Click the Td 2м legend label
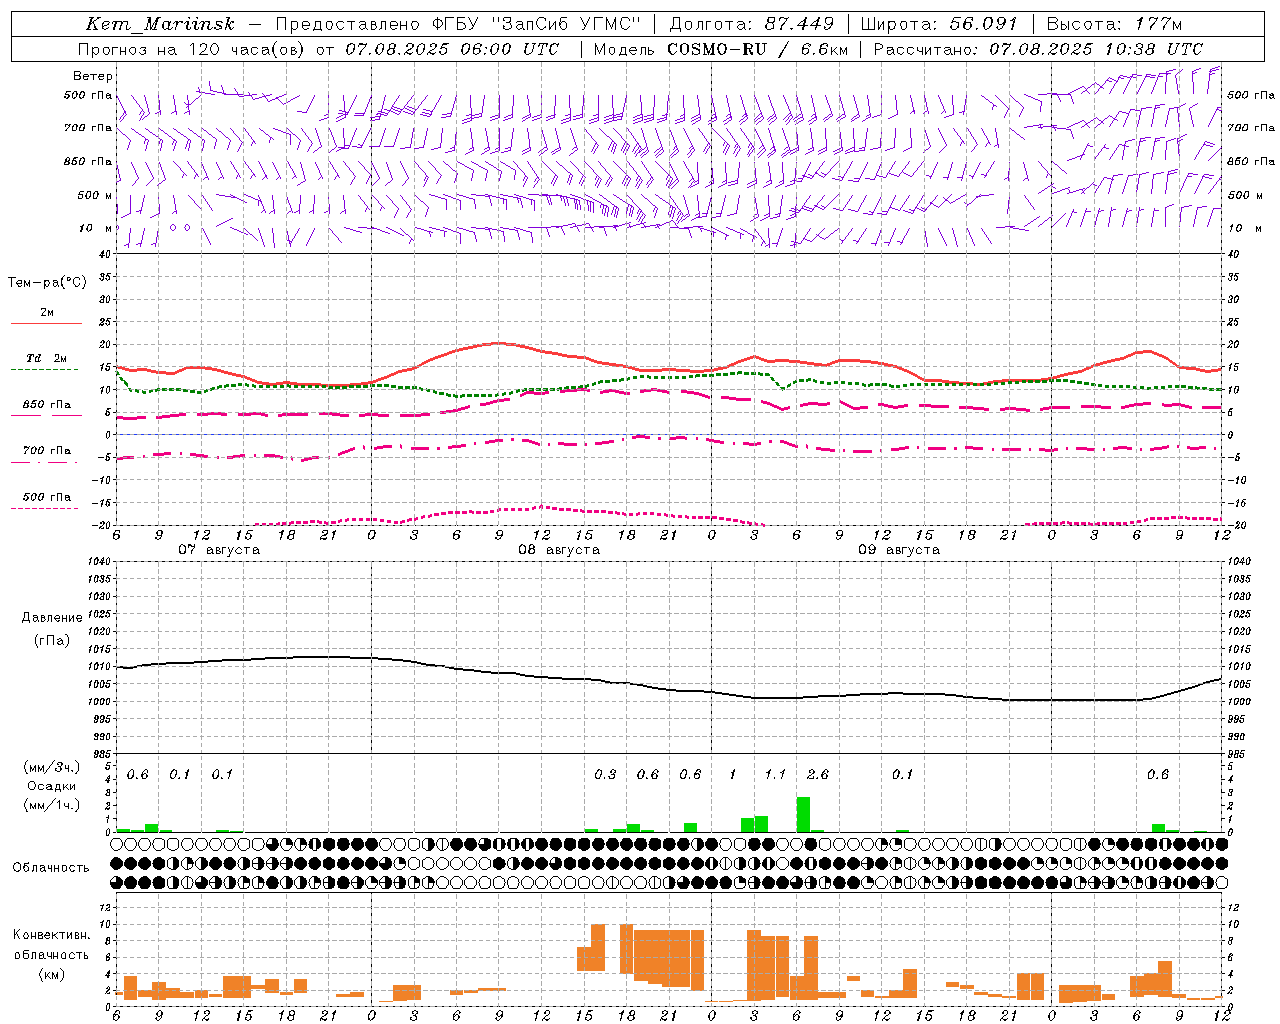Viewport: 1280px width, 1024px height. coord(47,358)
